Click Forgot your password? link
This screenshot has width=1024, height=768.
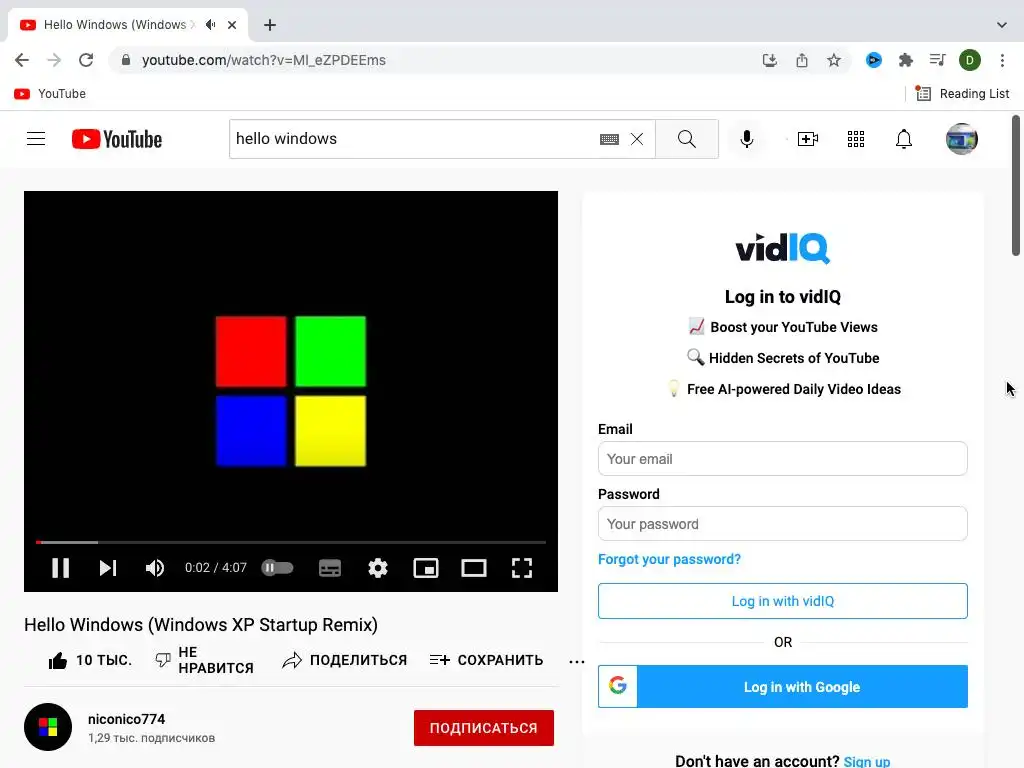669,559
